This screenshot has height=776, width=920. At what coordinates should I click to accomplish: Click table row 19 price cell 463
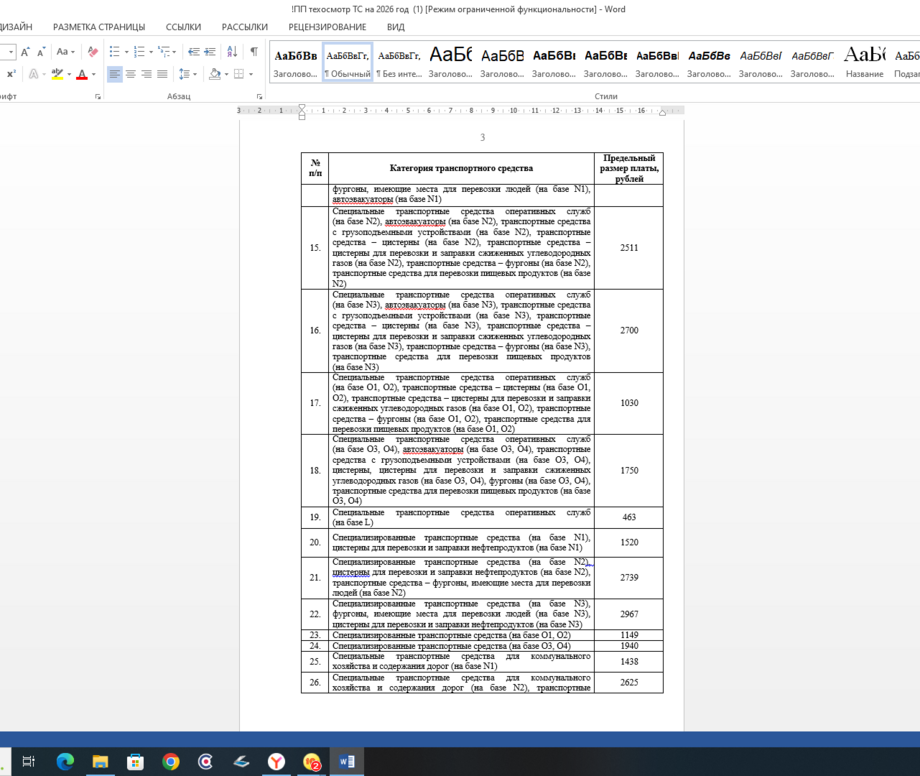click(628, 518)
